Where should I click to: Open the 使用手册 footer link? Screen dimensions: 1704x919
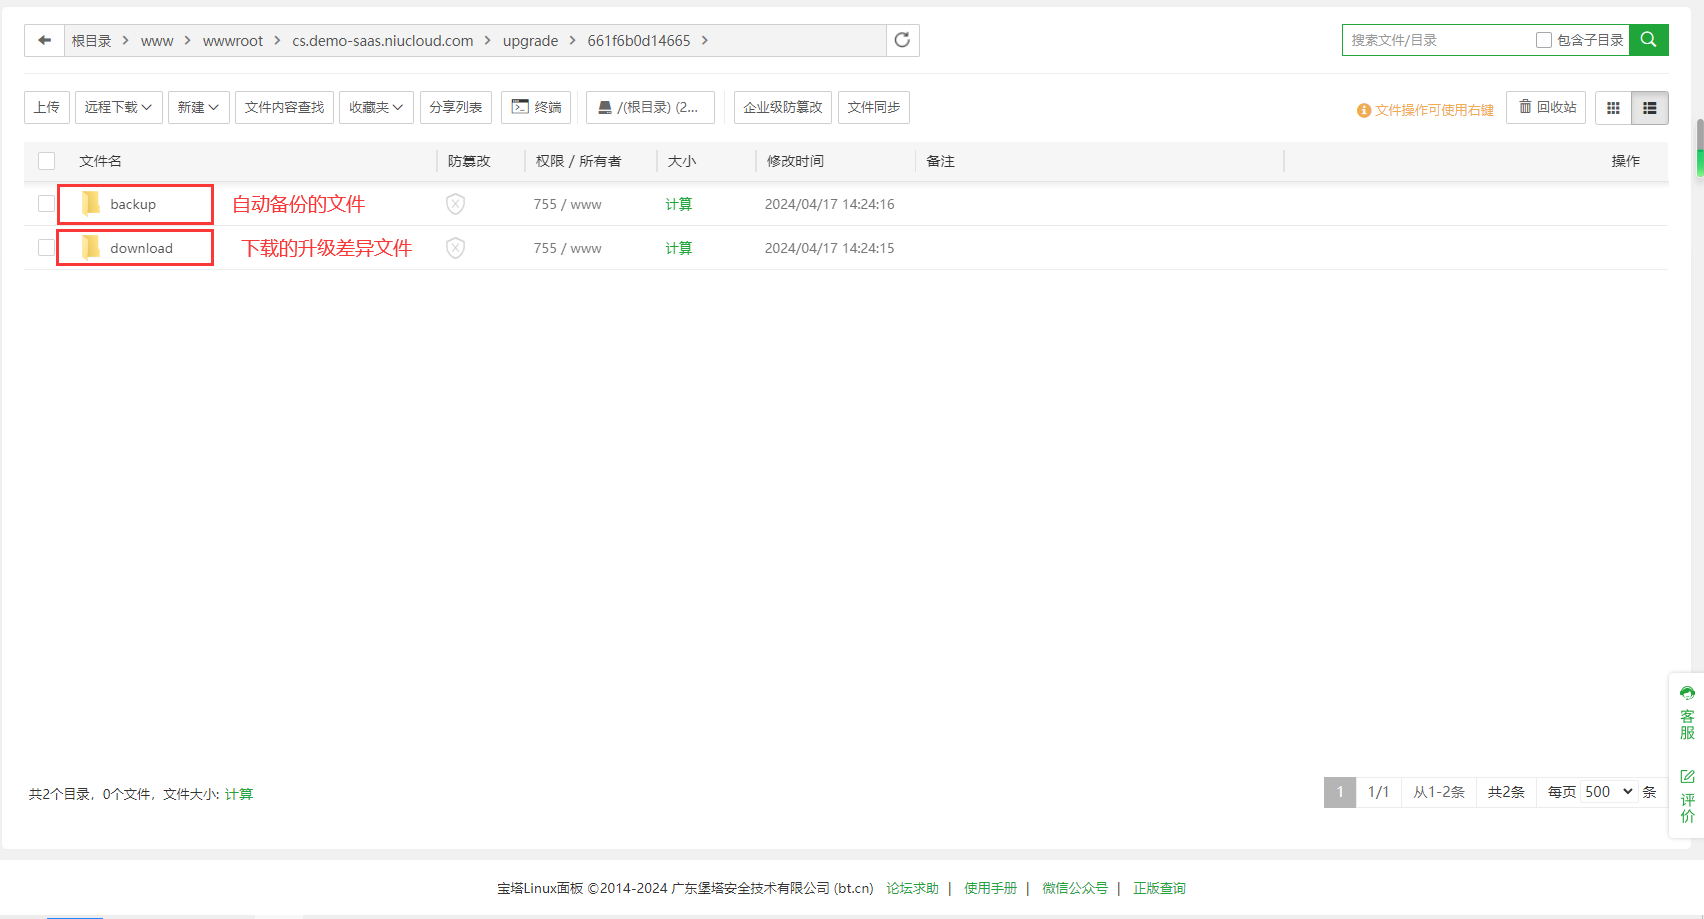[989, 888]
